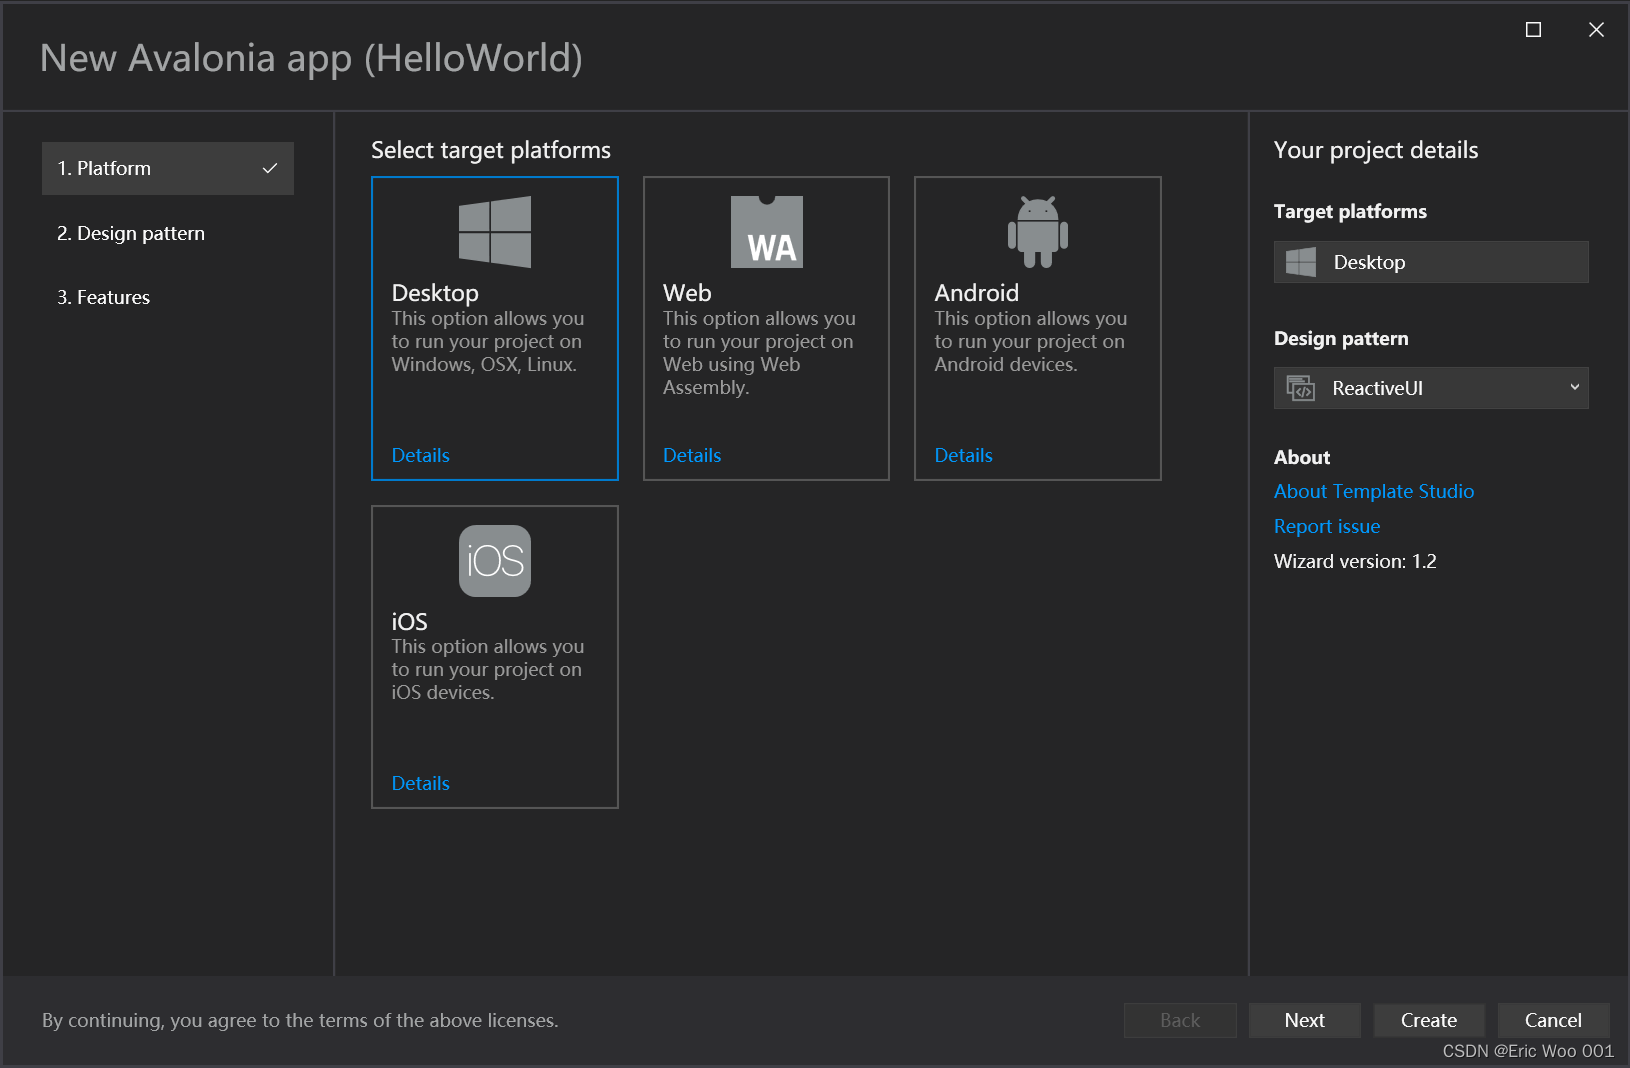Open About Template Studio
Viewport: 1630px width, 1068px height.
pyautogui.click(x=1373, y=491)
